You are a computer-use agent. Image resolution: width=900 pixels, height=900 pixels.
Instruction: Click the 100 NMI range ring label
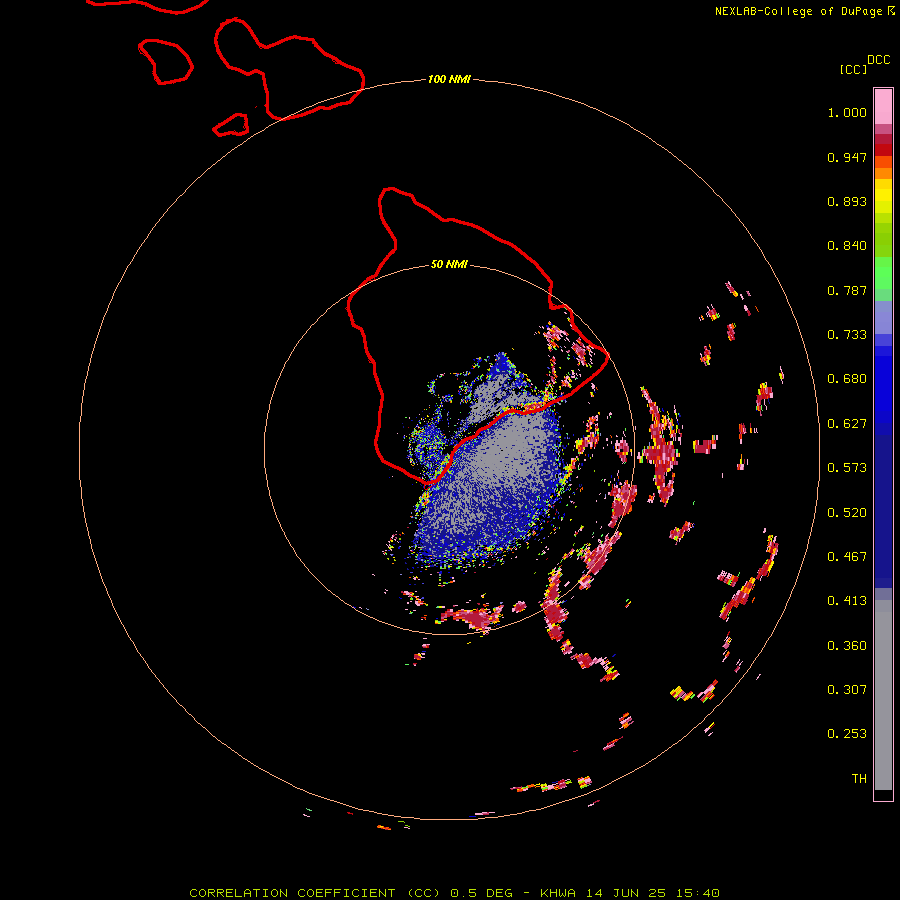(449, 79)
